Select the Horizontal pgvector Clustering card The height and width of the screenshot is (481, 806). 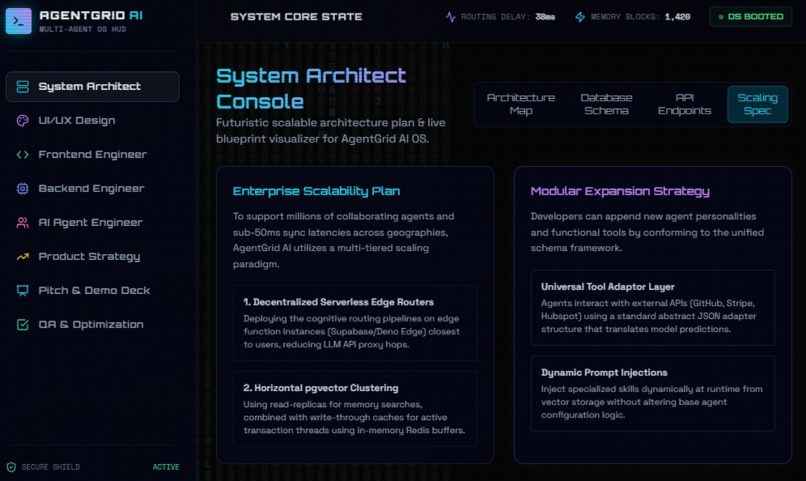pos(355,409)
